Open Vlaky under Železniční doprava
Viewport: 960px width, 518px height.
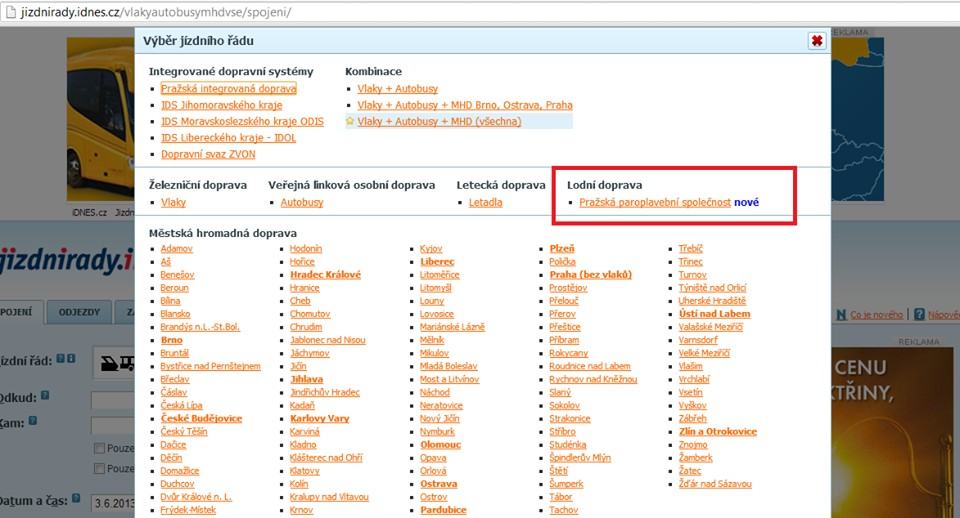[x=173, y=202]
